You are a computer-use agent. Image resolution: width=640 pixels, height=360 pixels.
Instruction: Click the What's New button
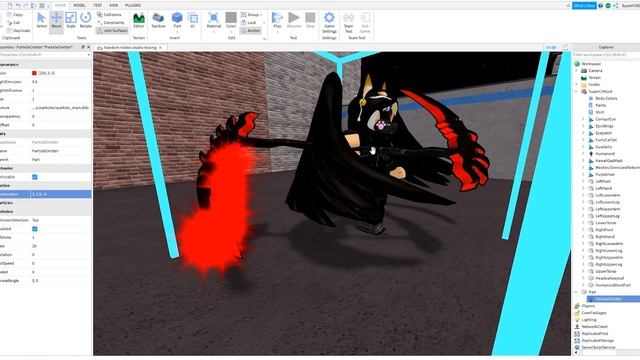[x=584, y=5]
